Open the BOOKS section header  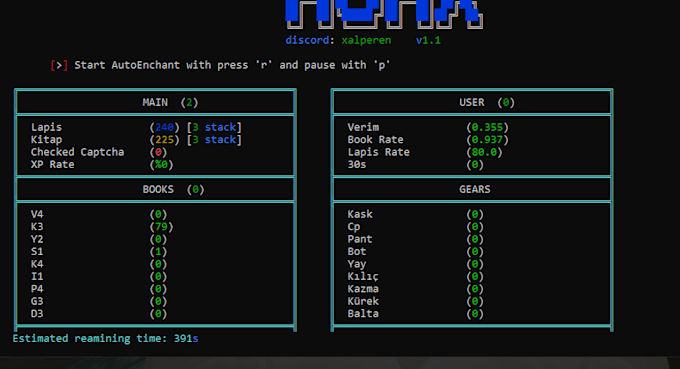pyautogui.click(x=173, y=189)
